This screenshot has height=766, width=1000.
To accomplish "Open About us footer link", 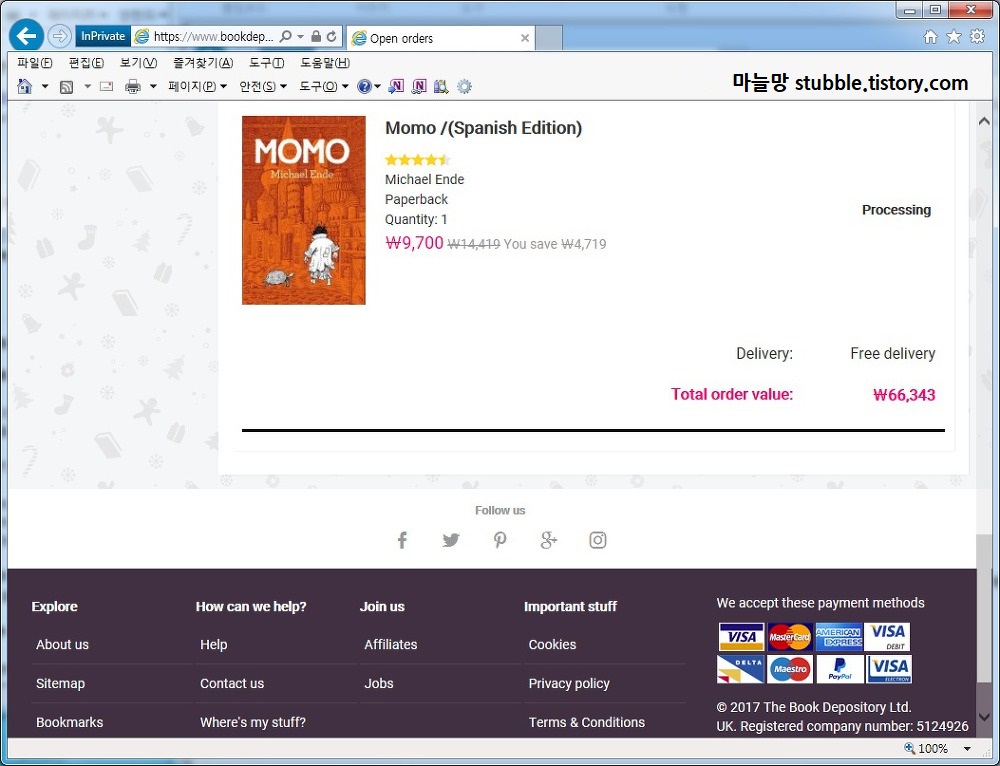I will tap(62, 644).
